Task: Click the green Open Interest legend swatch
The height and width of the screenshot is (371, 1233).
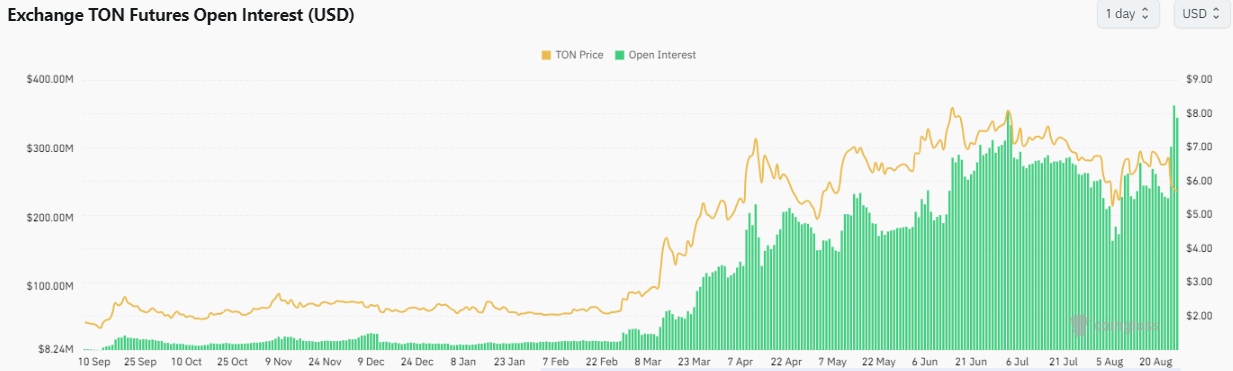Action: click(619, 55)
